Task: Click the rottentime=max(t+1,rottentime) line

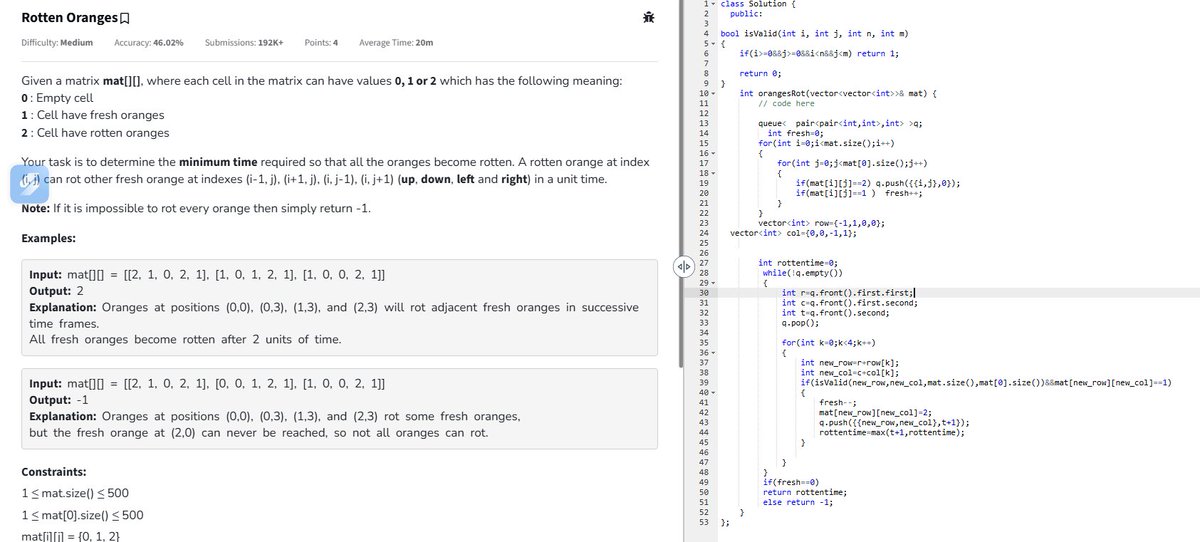Action: (x=892, y=431)
